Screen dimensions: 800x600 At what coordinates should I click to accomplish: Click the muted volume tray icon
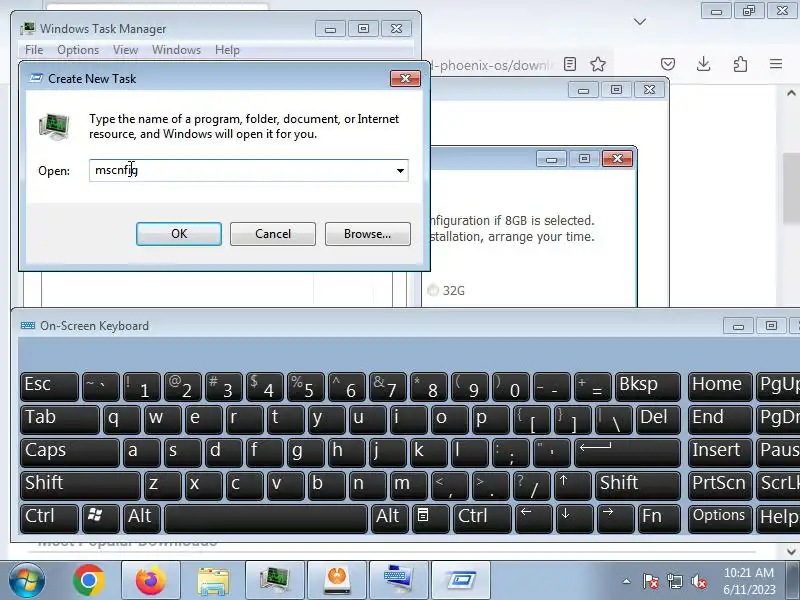pos(699,581)
